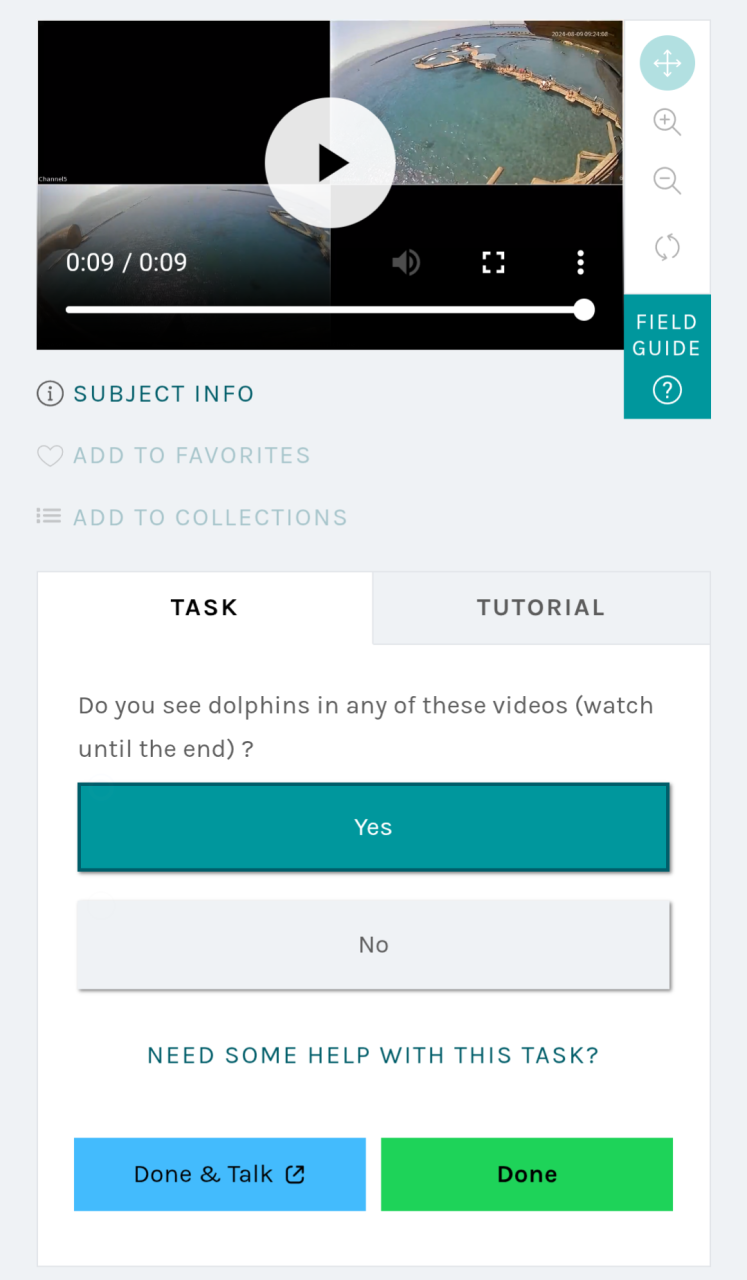
Task: Choose the Yes answer option
Action: (x=373, y=827)
